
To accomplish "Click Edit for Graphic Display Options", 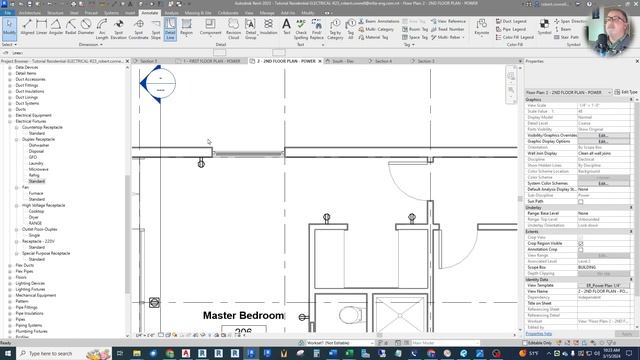I will (603, 141).
